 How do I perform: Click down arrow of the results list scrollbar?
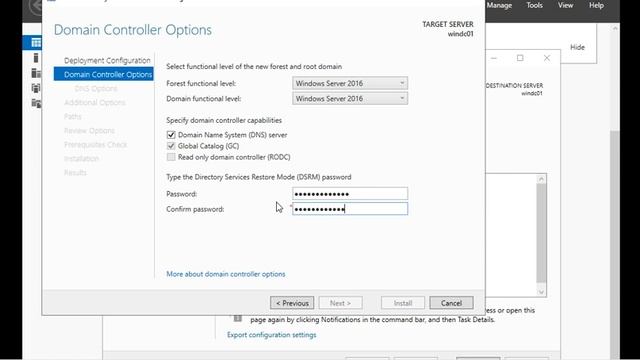pyautogui.click(x=541, y=292)
